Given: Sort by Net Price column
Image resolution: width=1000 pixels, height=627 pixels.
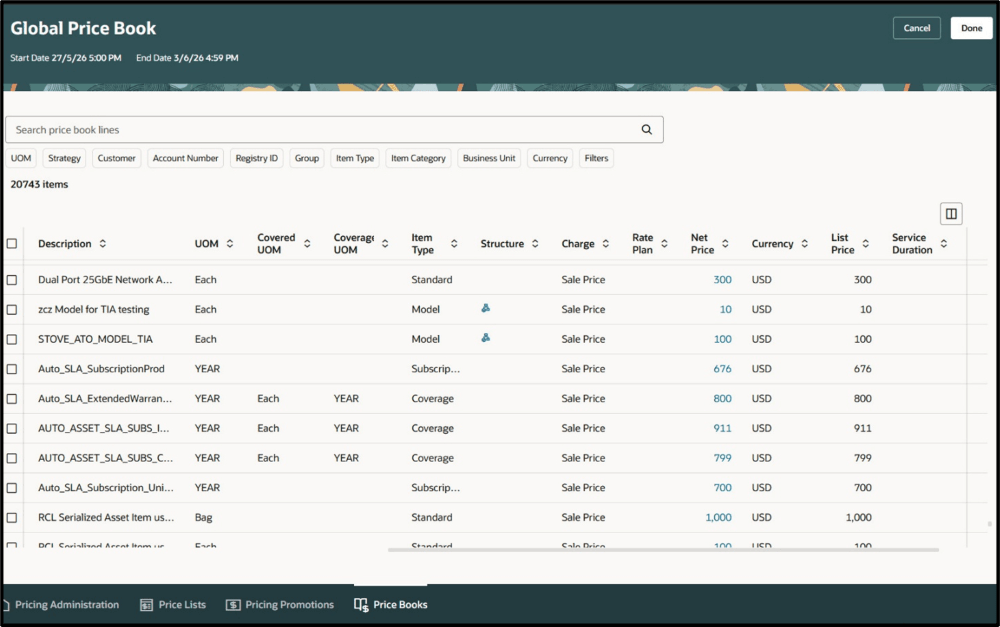Looking at the screenshot, I should [725, 244].
